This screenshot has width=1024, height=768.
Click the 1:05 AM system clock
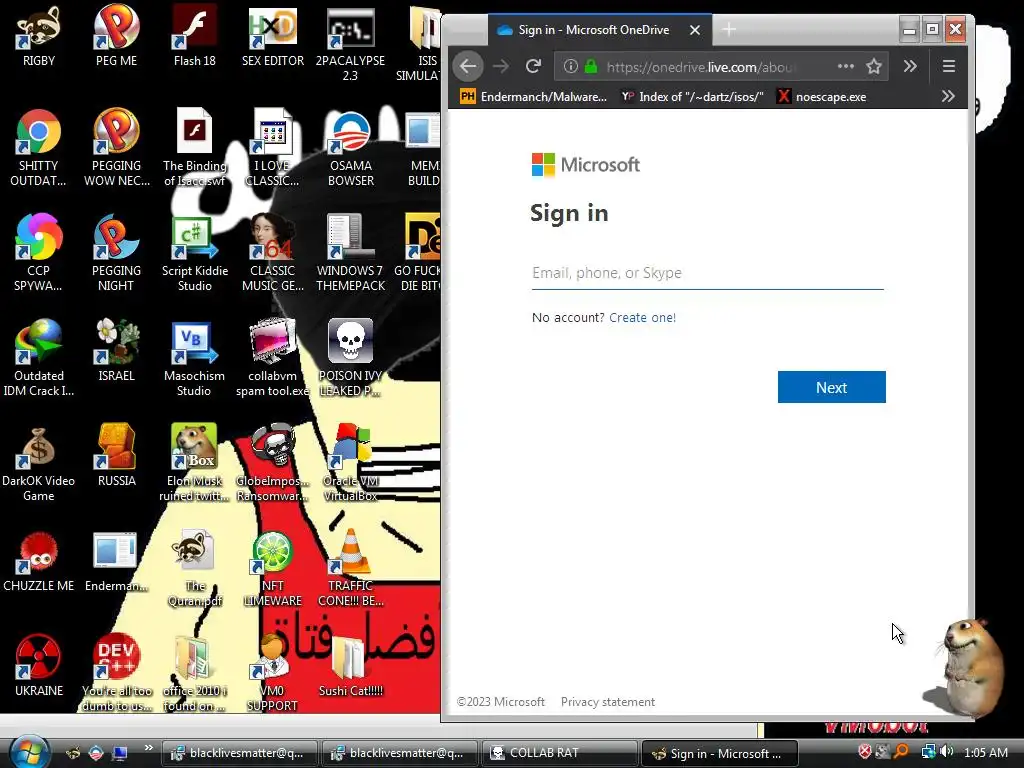click(985, 752)
